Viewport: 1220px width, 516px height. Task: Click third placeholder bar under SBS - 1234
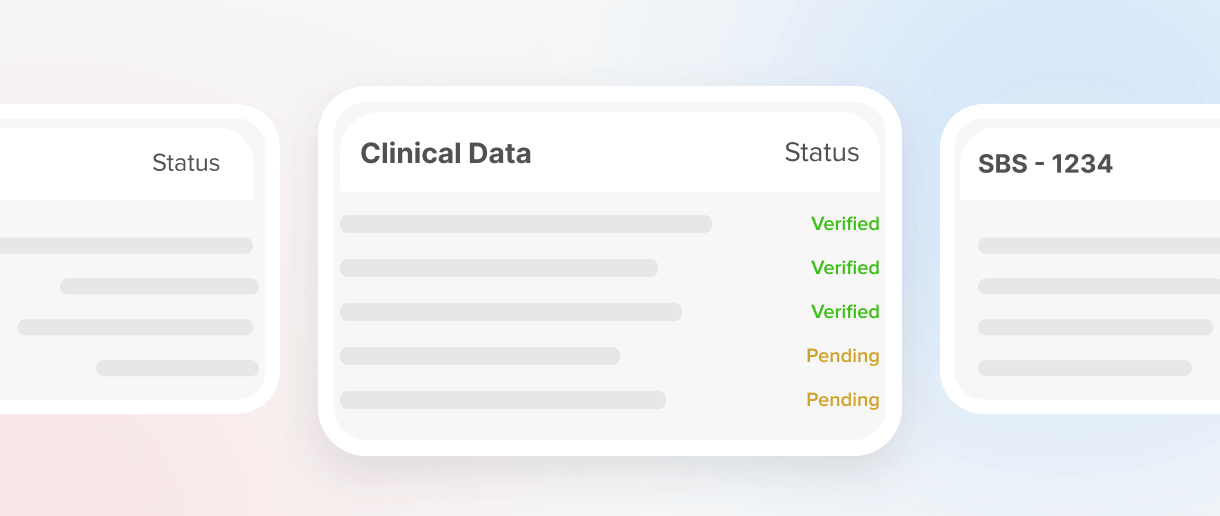(x=1095, y=327)
